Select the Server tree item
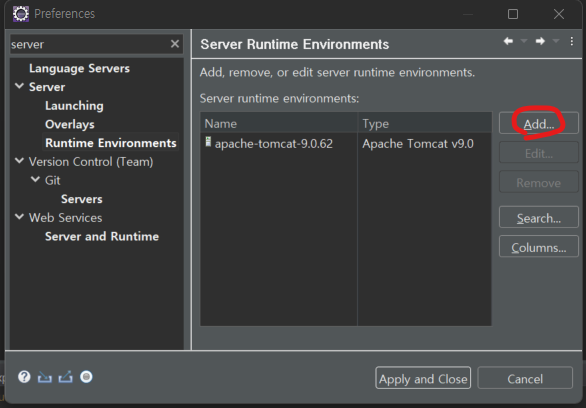This screenshot has width=586, height=408. 47,87
